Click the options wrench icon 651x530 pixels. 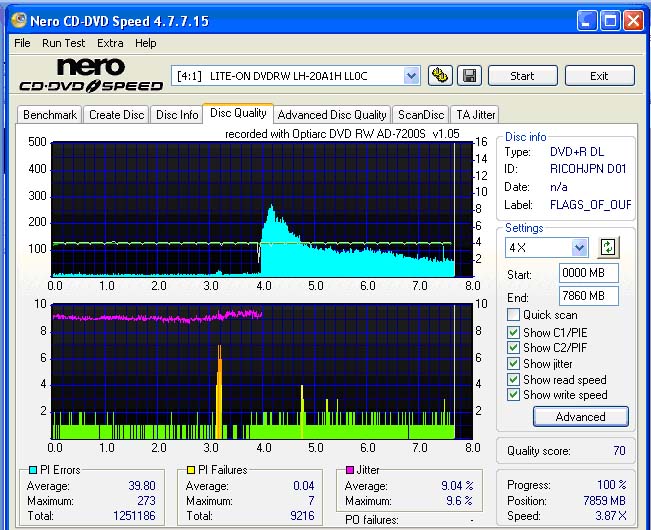(439, 76)
